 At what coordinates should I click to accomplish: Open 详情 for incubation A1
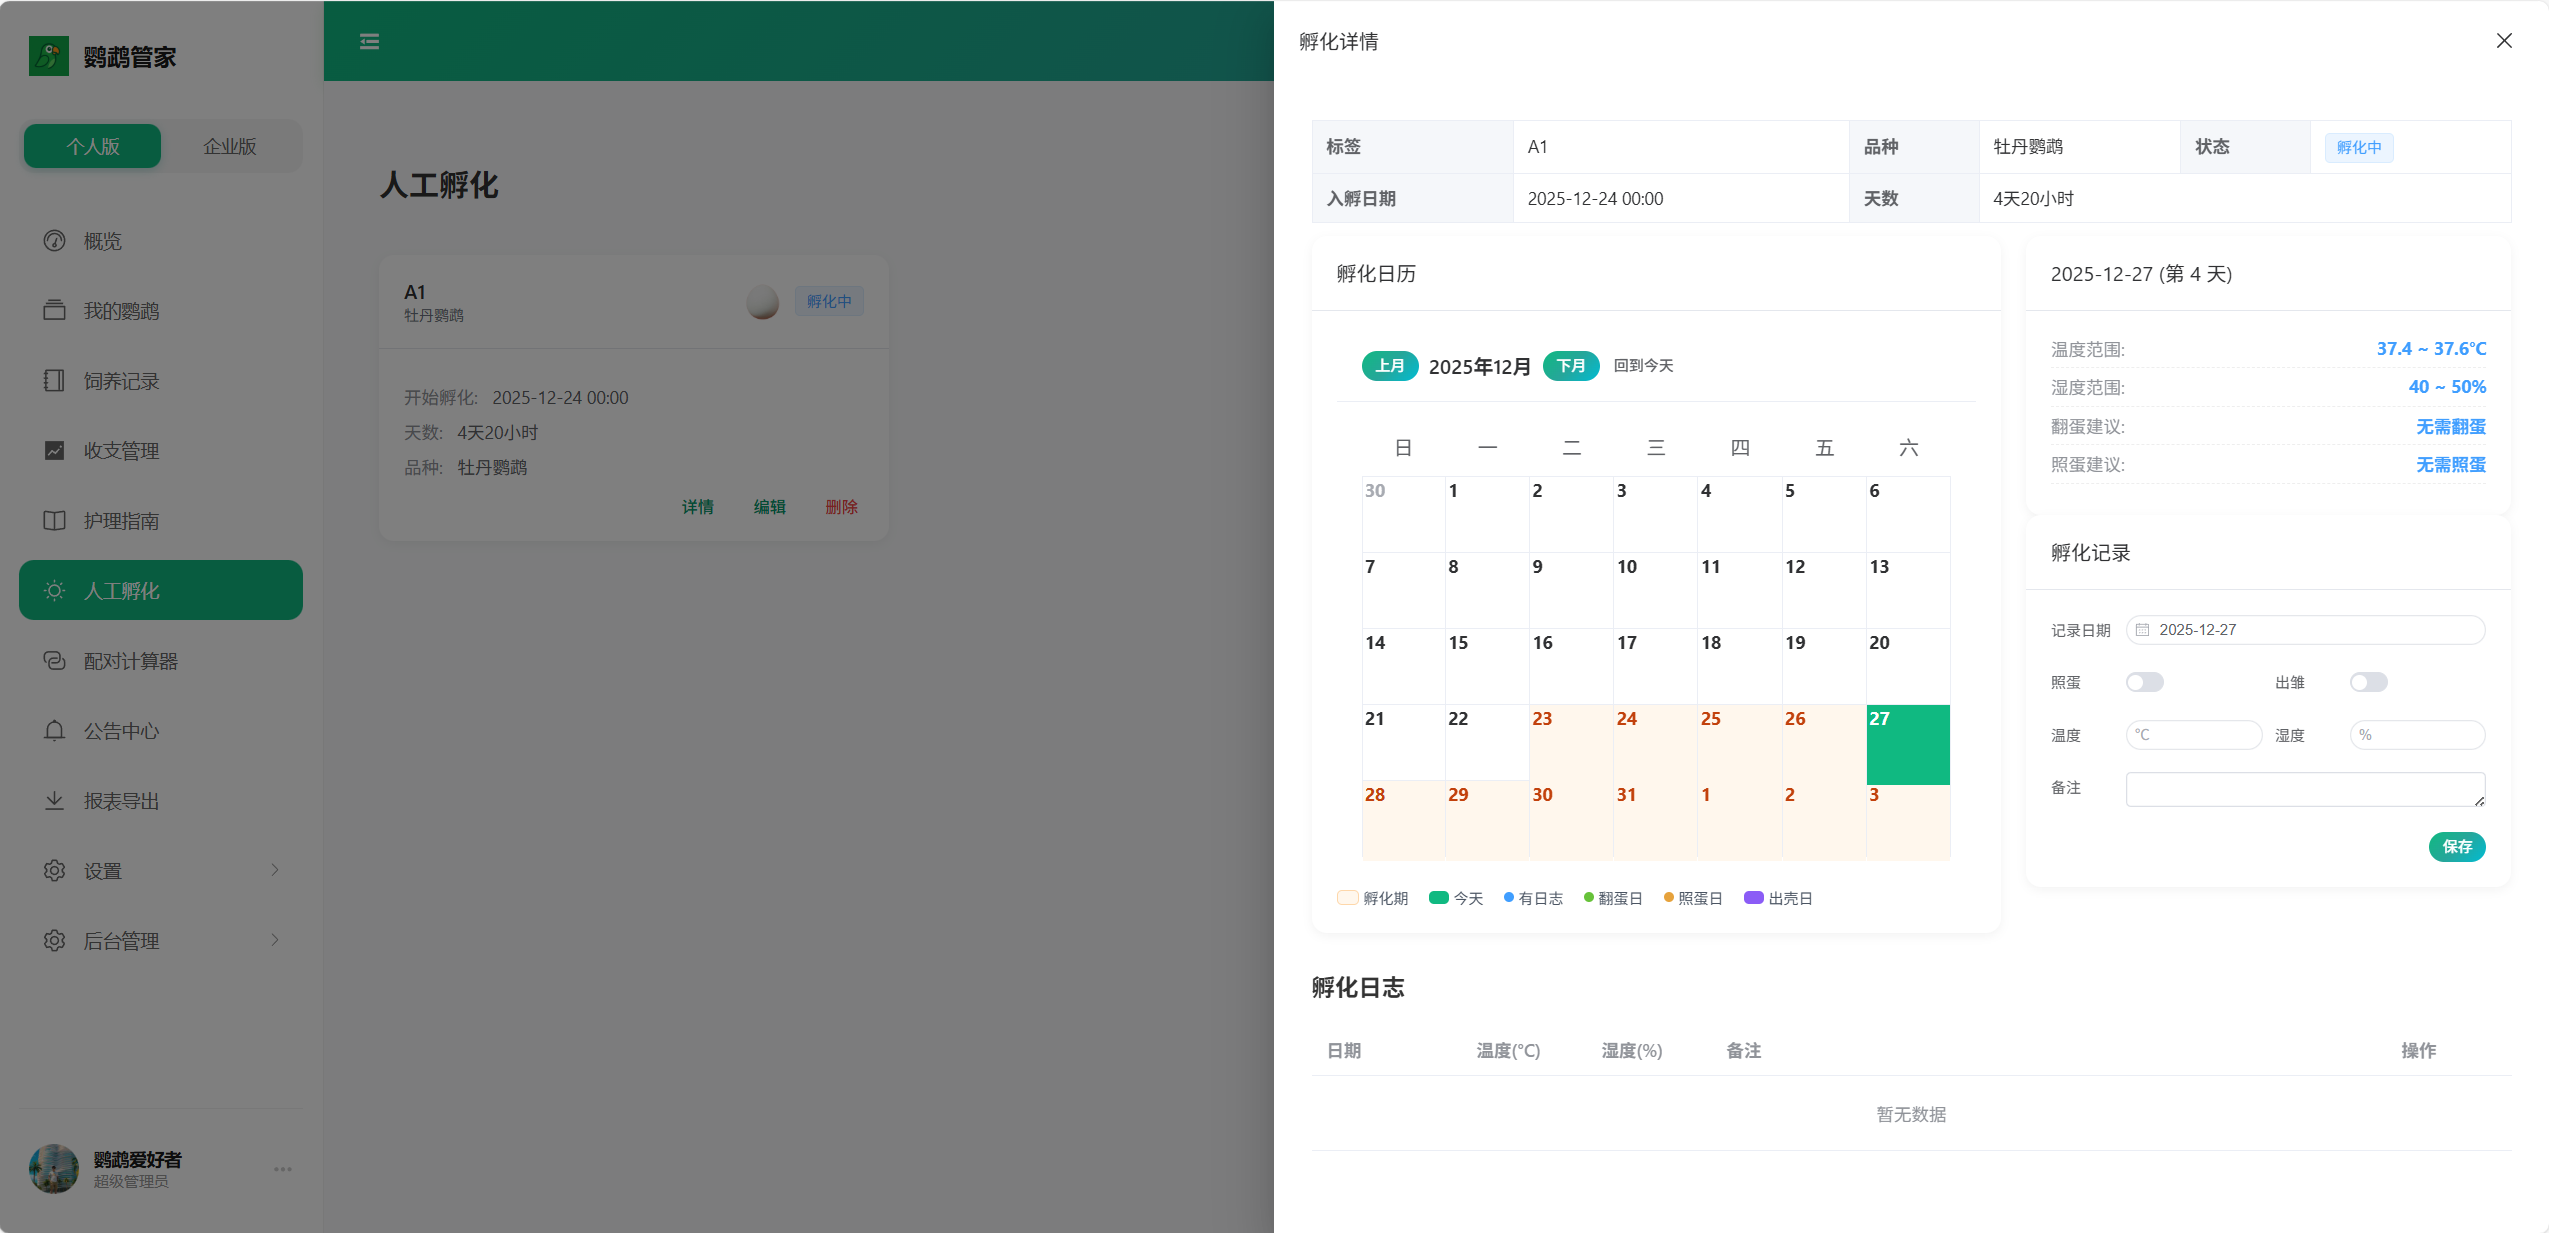click(x=696, y=507)
